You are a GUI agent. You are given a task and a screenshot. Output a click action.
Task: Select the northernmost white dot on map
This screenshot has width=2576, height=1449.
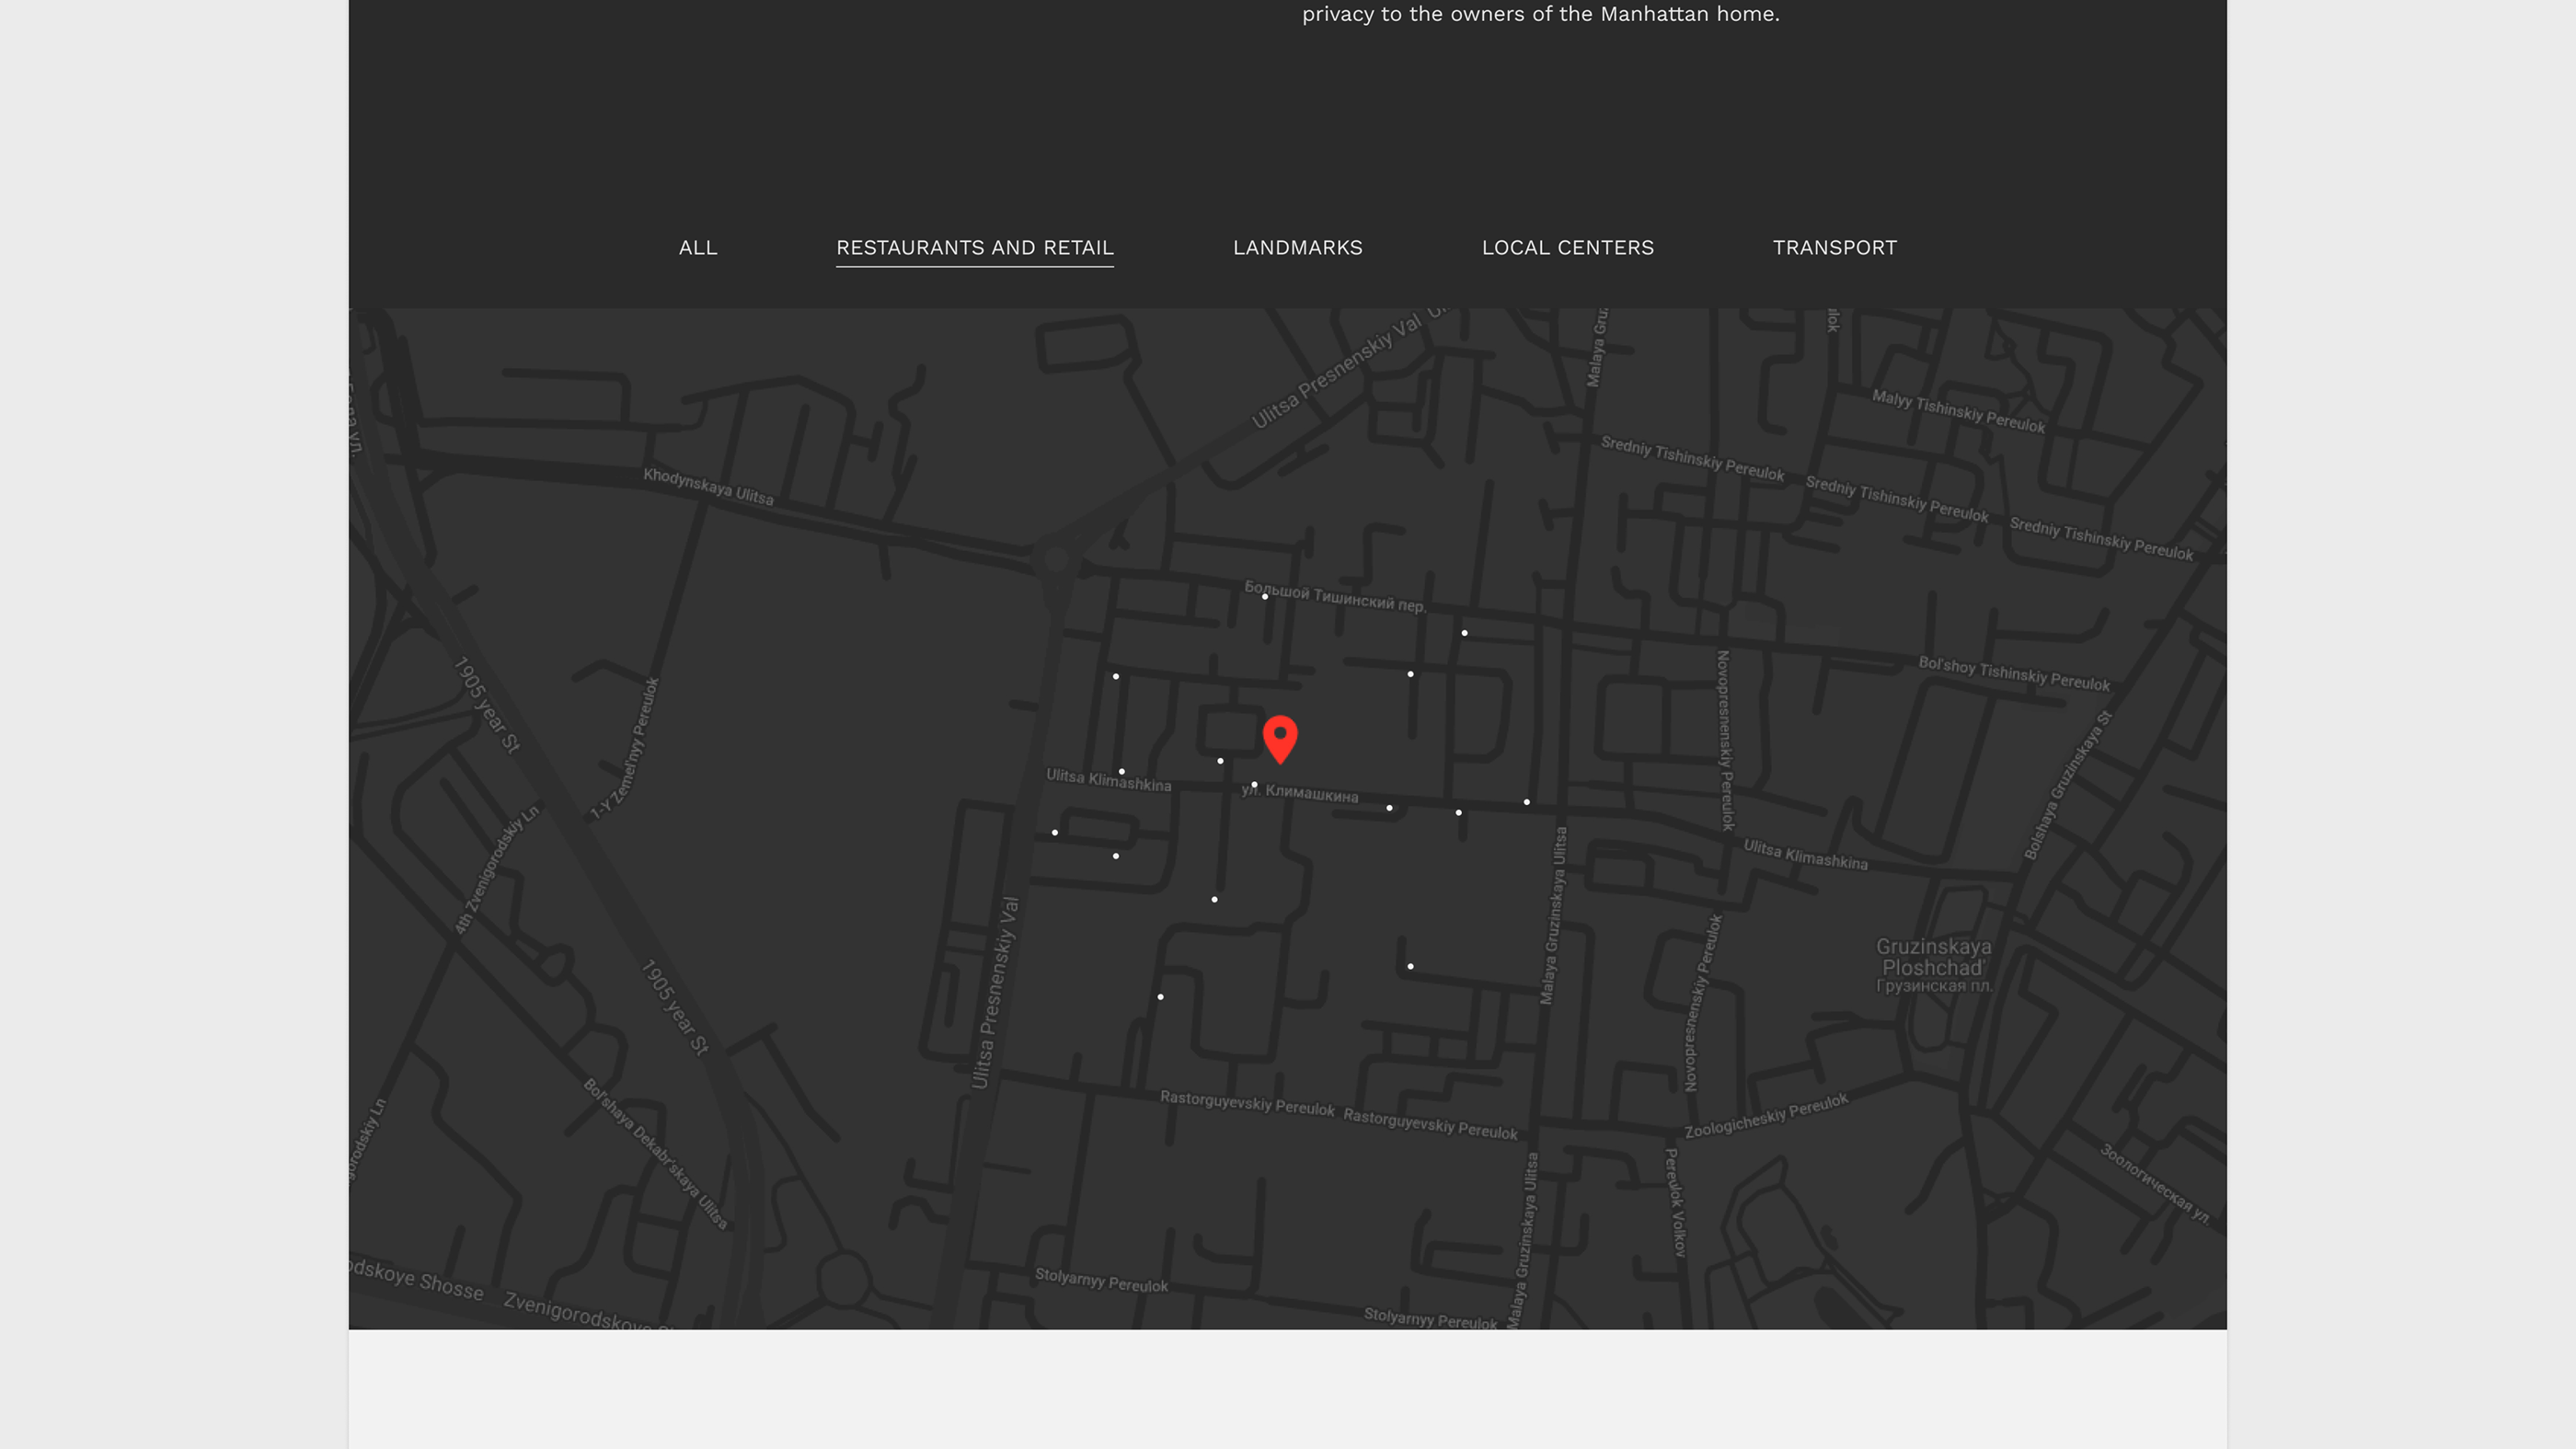coord(1265,597)
